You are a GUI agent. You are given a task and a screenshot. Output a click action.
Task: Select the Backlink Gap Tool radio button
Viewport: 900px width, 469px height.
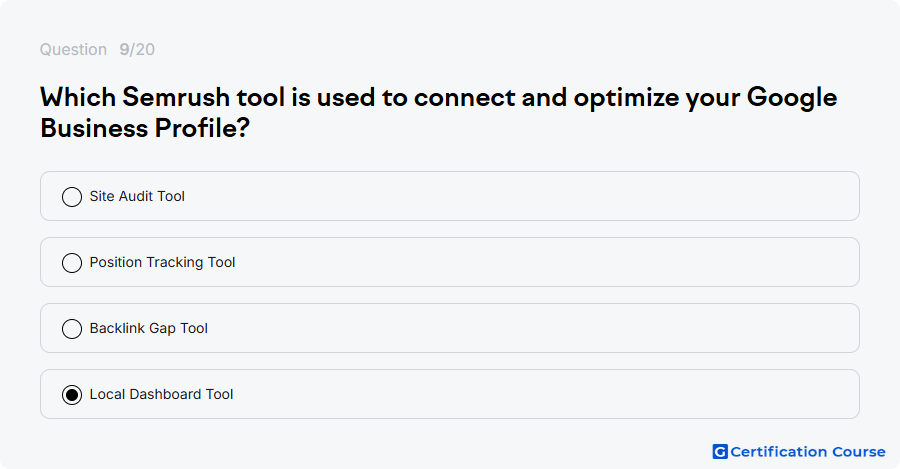point(72,328)
